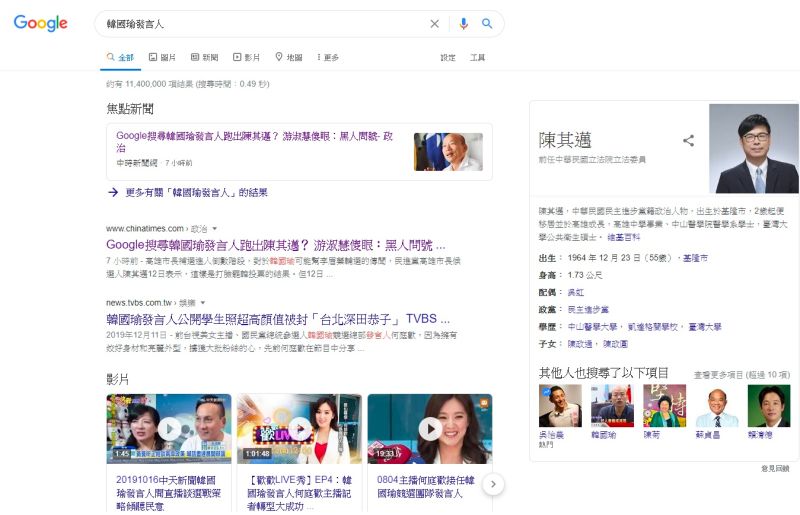Click the Google logo
The image size is (800, 515).
coord(40,23)
